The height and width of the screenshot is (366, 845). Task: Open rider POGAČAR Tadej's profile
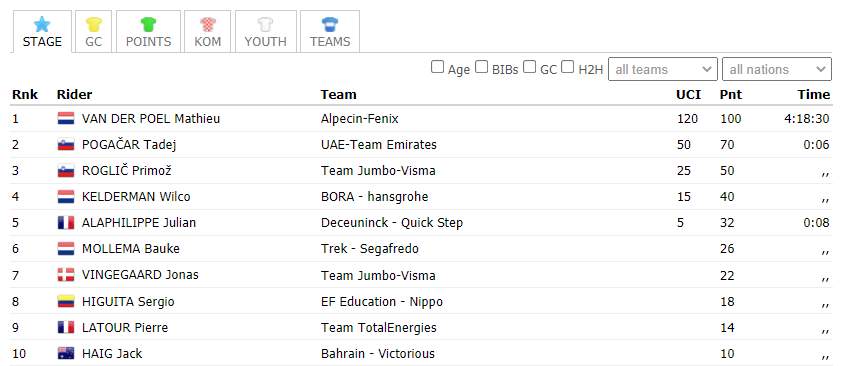point(129,145)
